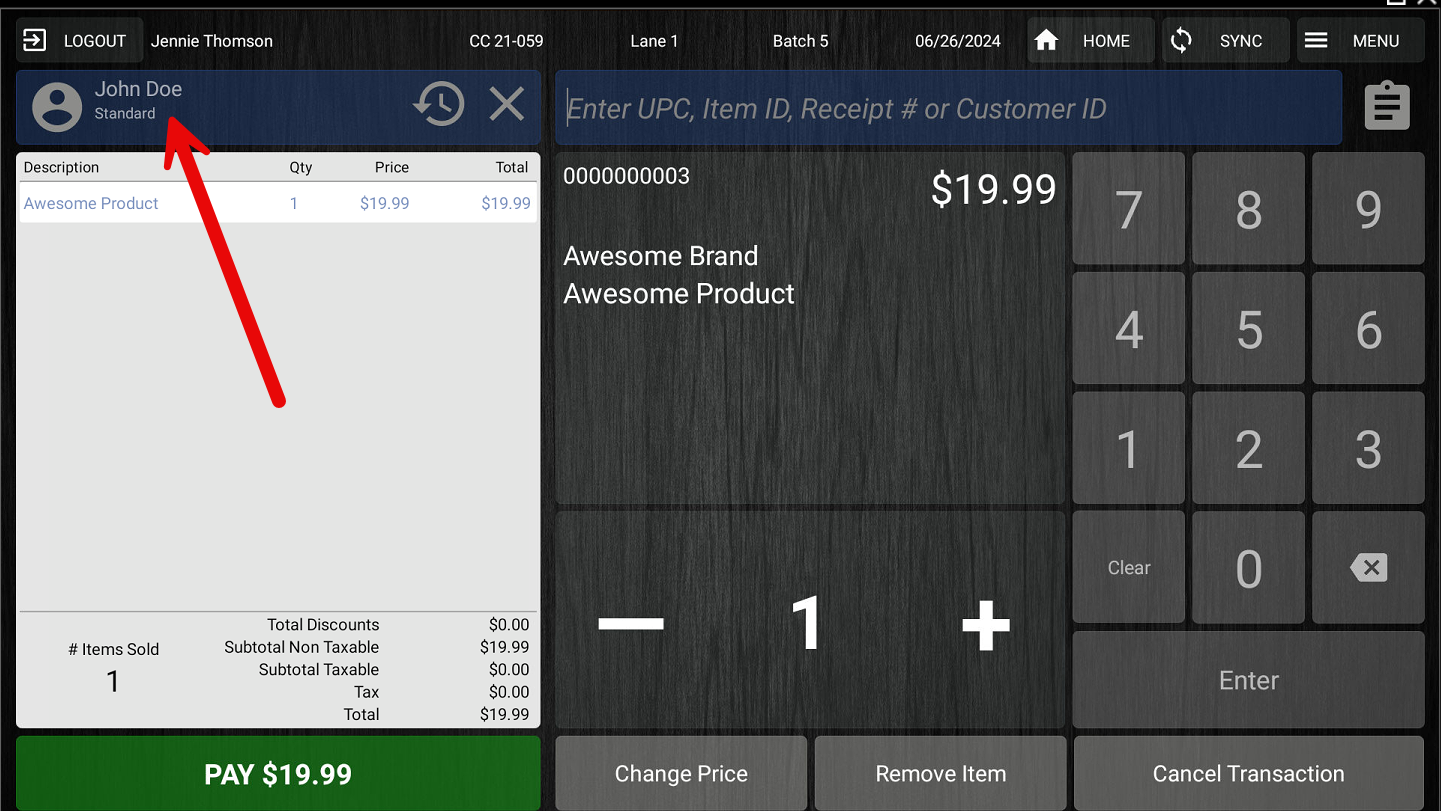Click the Price column header
The height and width of the screenshot is (811, 1441).
point(392,167)
